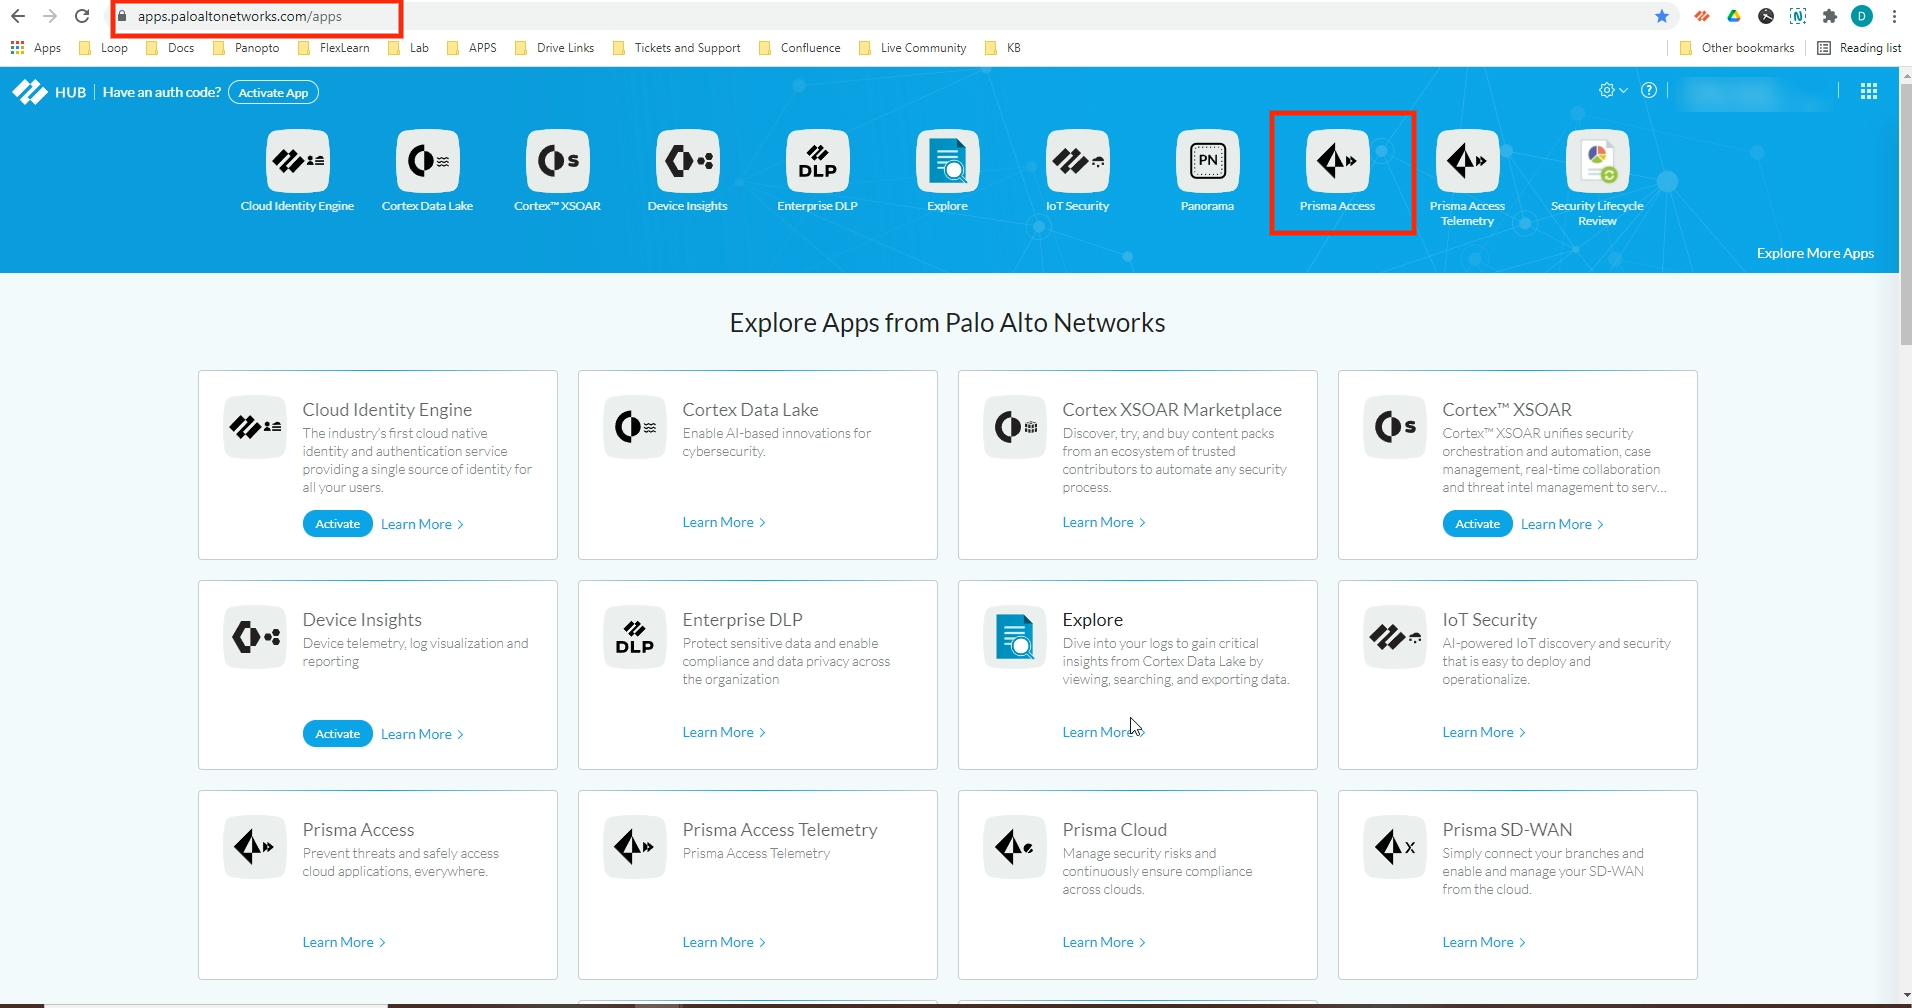Launch Cortex Data Lake from the top bar
The height and width of the screenshot is (1008, 1912).
tap(427, 162)
